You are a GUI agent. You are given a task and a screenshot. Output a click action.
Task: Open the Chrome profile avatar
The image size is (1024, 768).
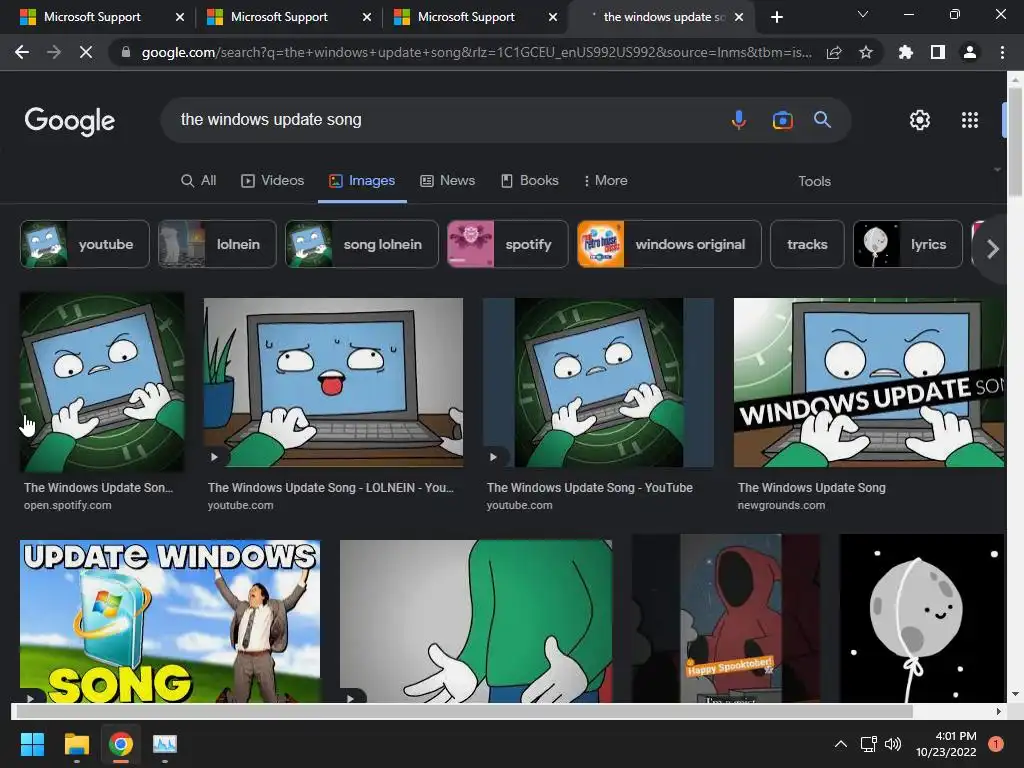(x=970, y=52)
